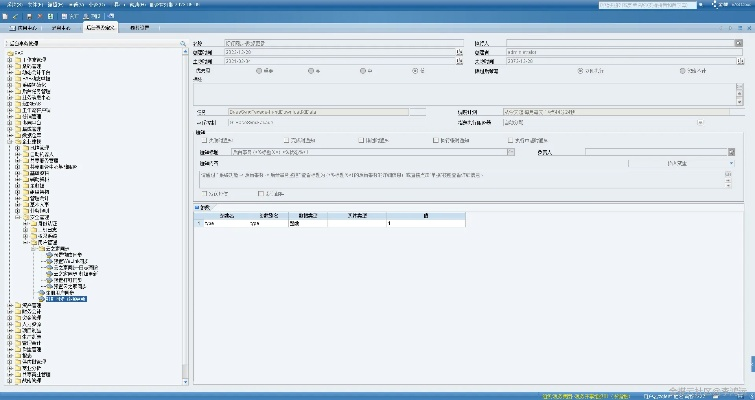Open the wide combo box dropdown below checkbox row
Viewport: 755px width, 400px height.
(x=510, y=152)
